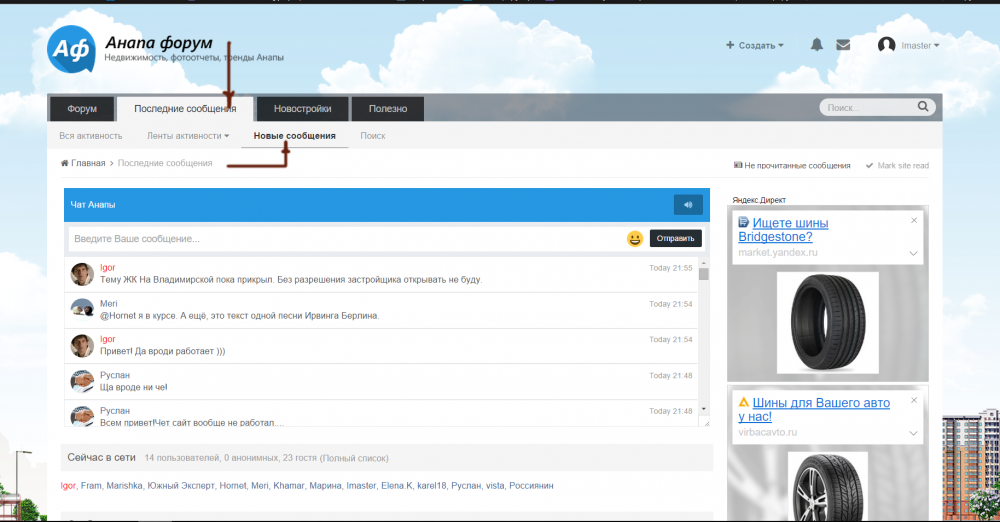The height and width of the screenshot is (522, 1000).
Task: Open the messages envelope icon
Action: (x=843, y=45)
